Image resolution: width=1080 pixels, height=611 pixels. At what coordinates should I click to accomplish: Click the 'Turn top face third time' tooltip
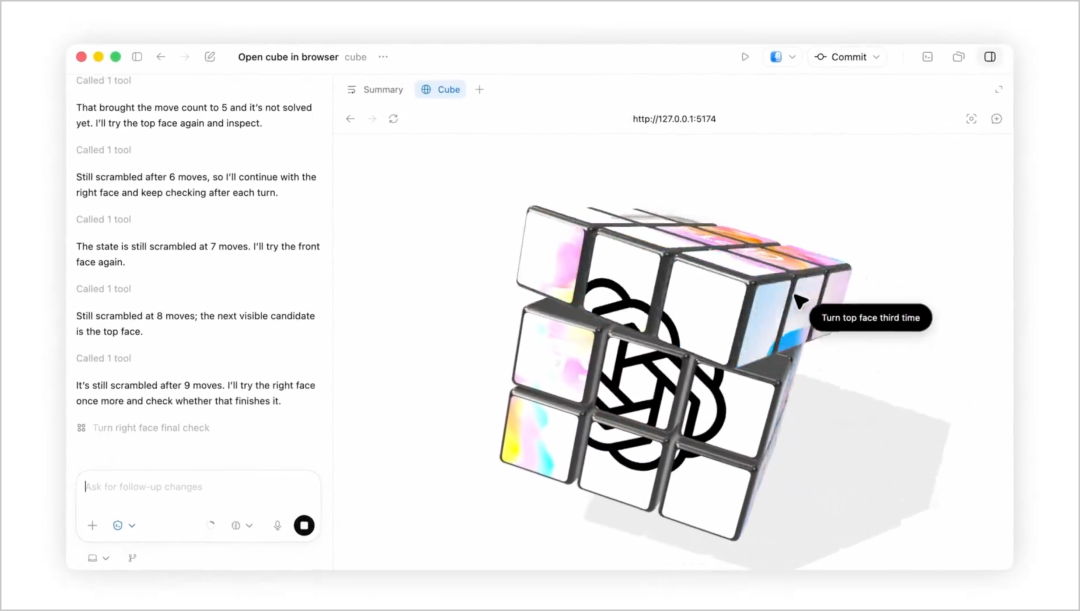(x=871, y=318)
